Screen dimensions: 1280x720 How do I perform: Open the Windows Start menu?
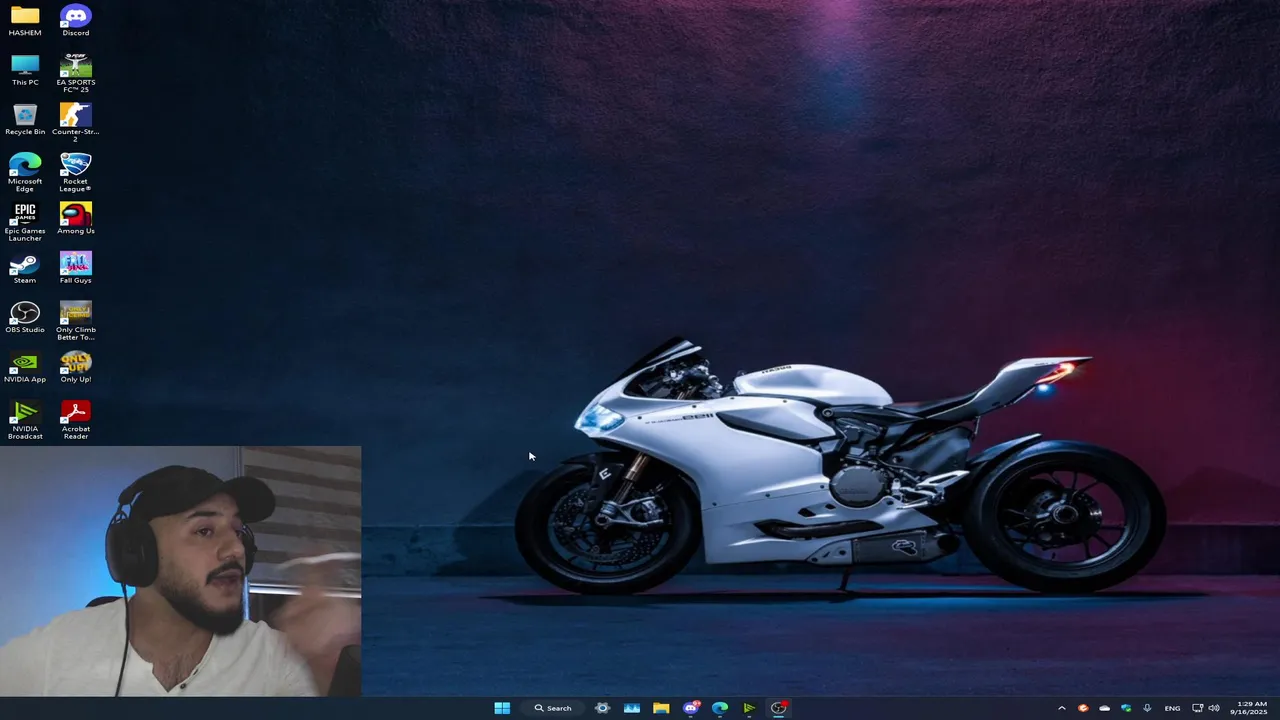point(502,708)
